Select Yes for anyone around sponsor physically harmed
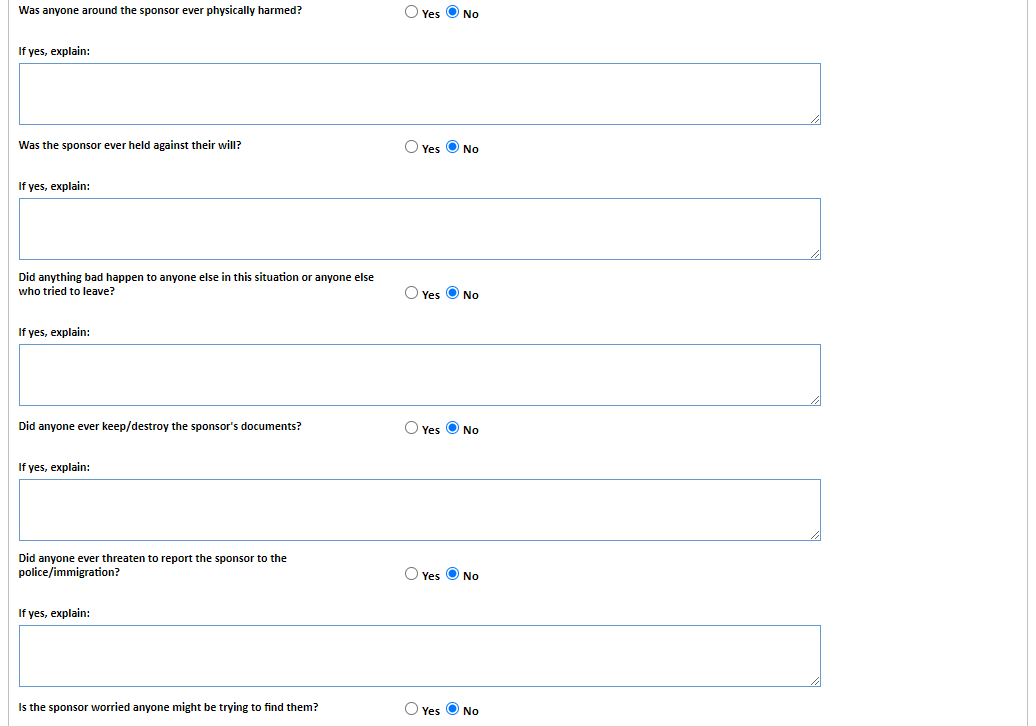Image resolution: width=1036 pixels, height=726 pixels. click(412, 13)
